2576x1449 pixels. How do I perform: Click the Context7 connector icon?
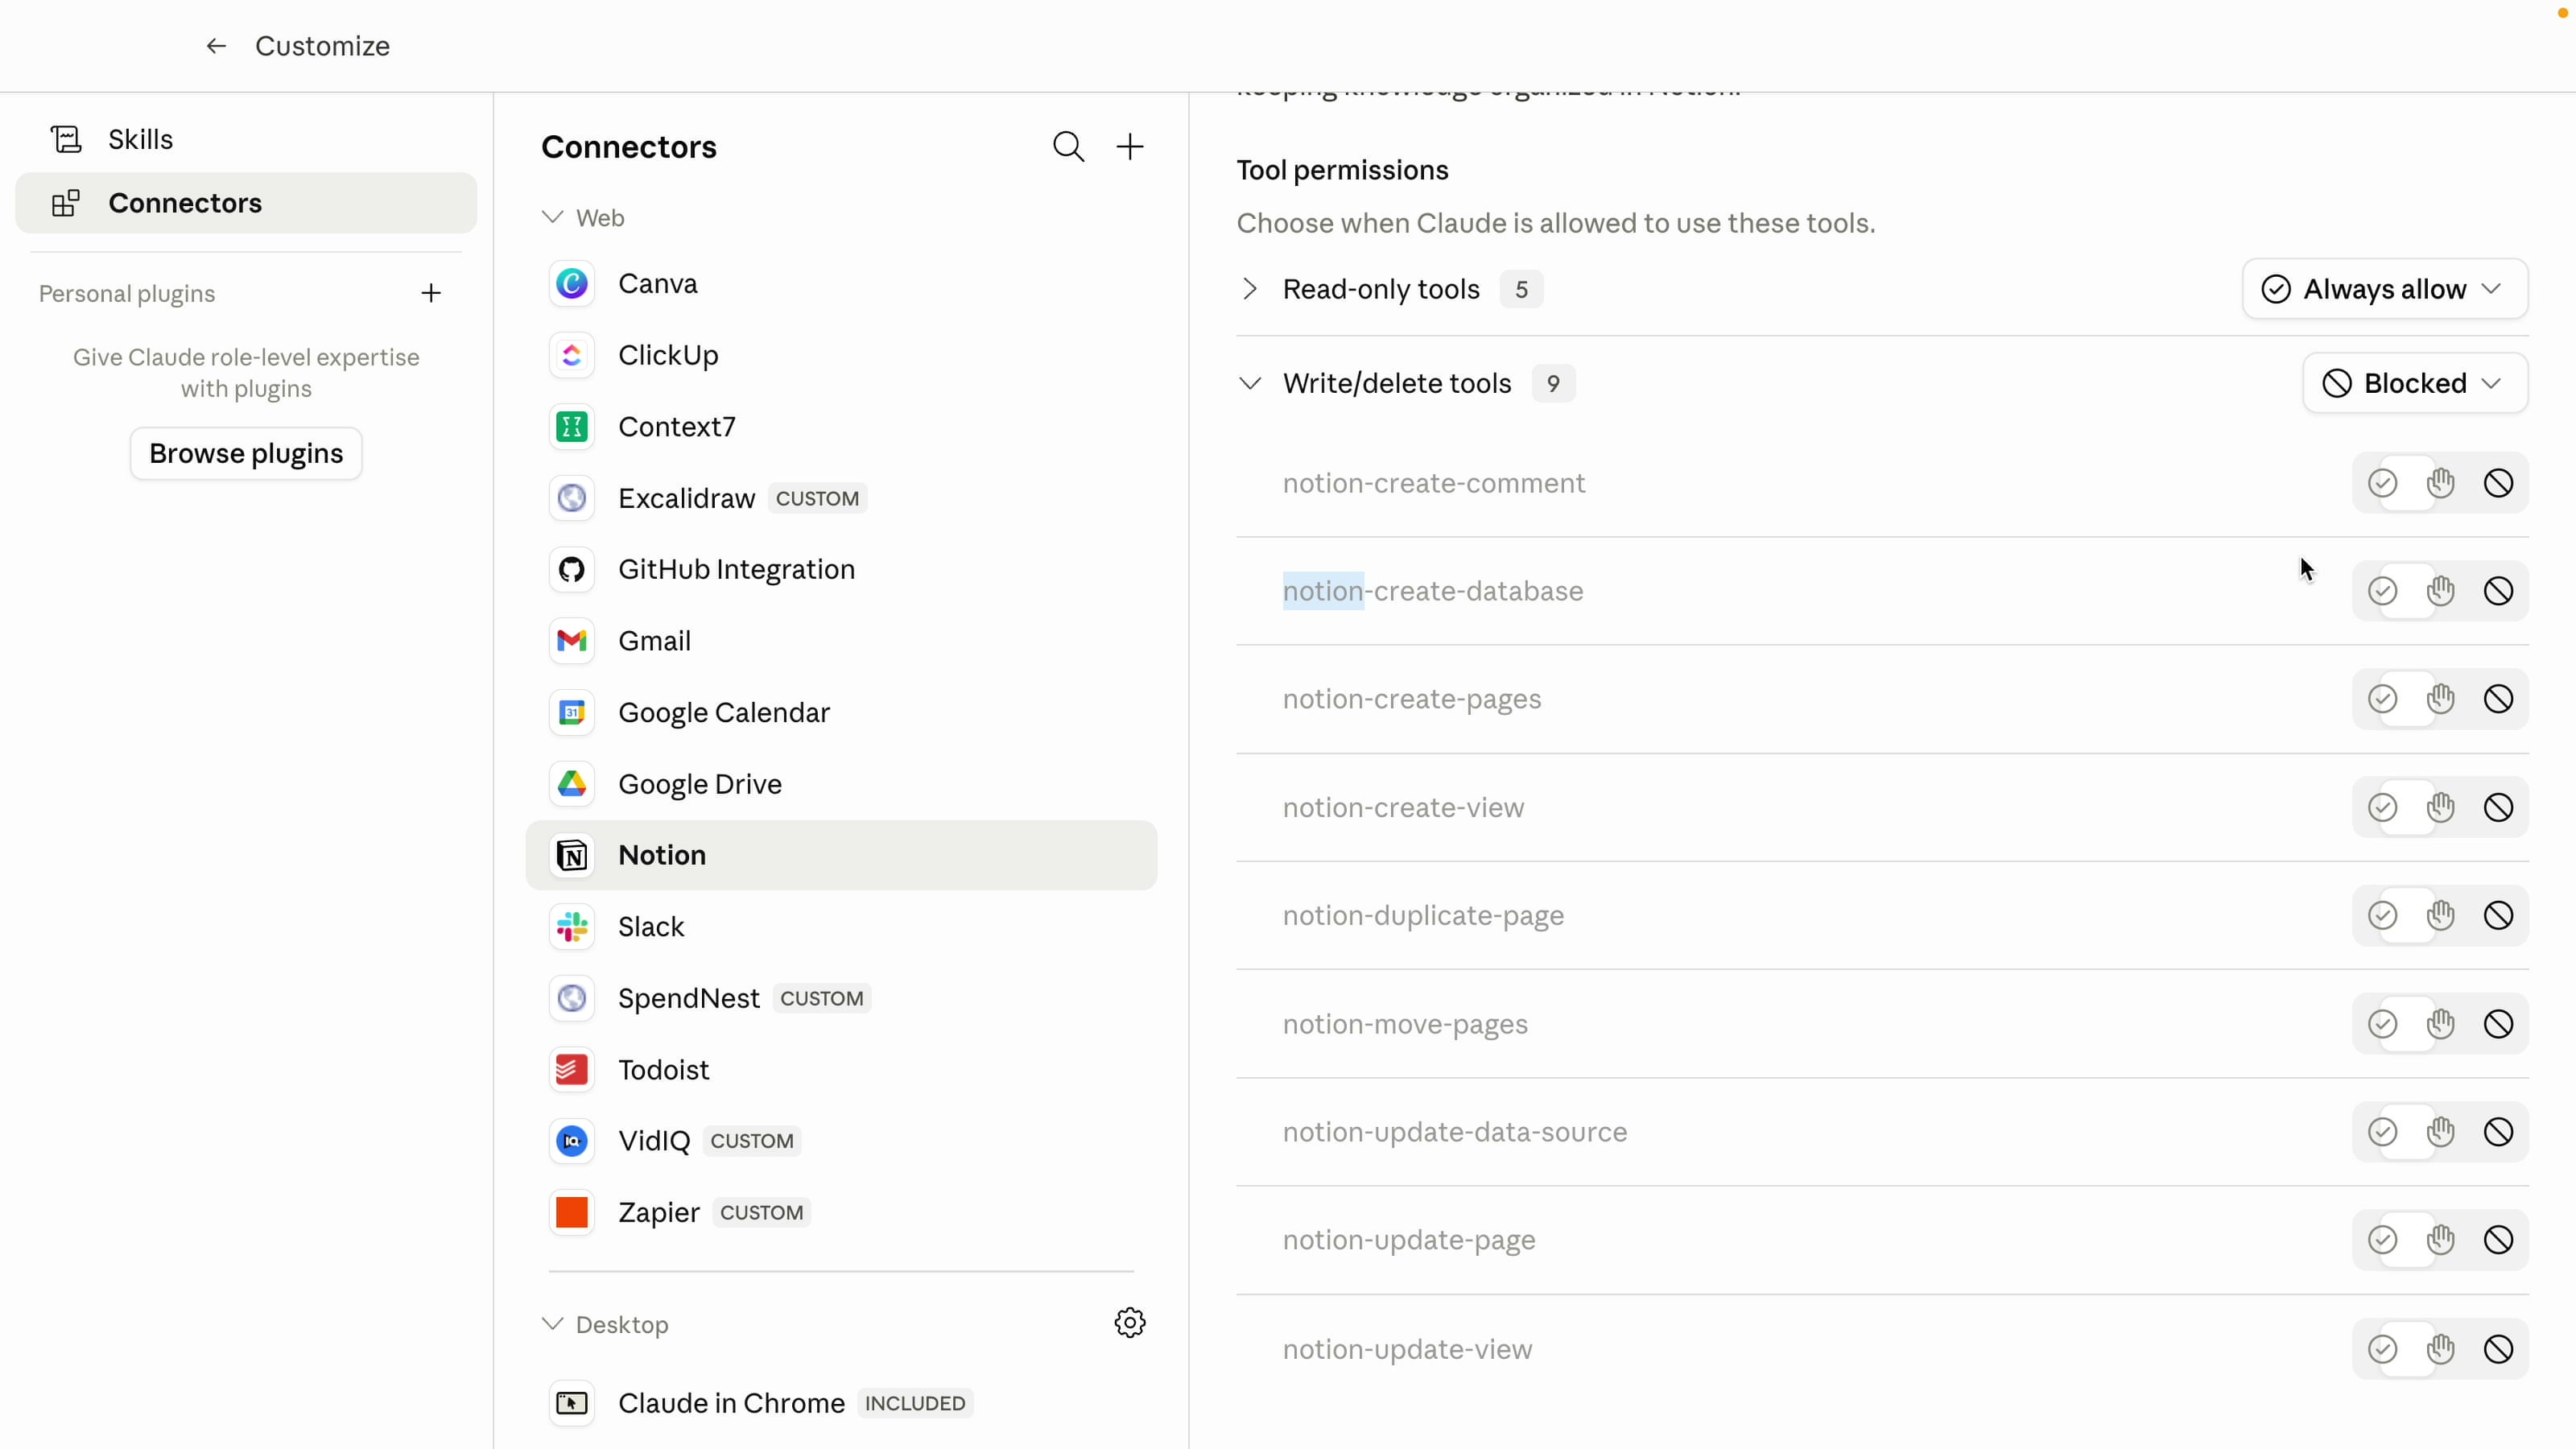click(x=572, y=427)
